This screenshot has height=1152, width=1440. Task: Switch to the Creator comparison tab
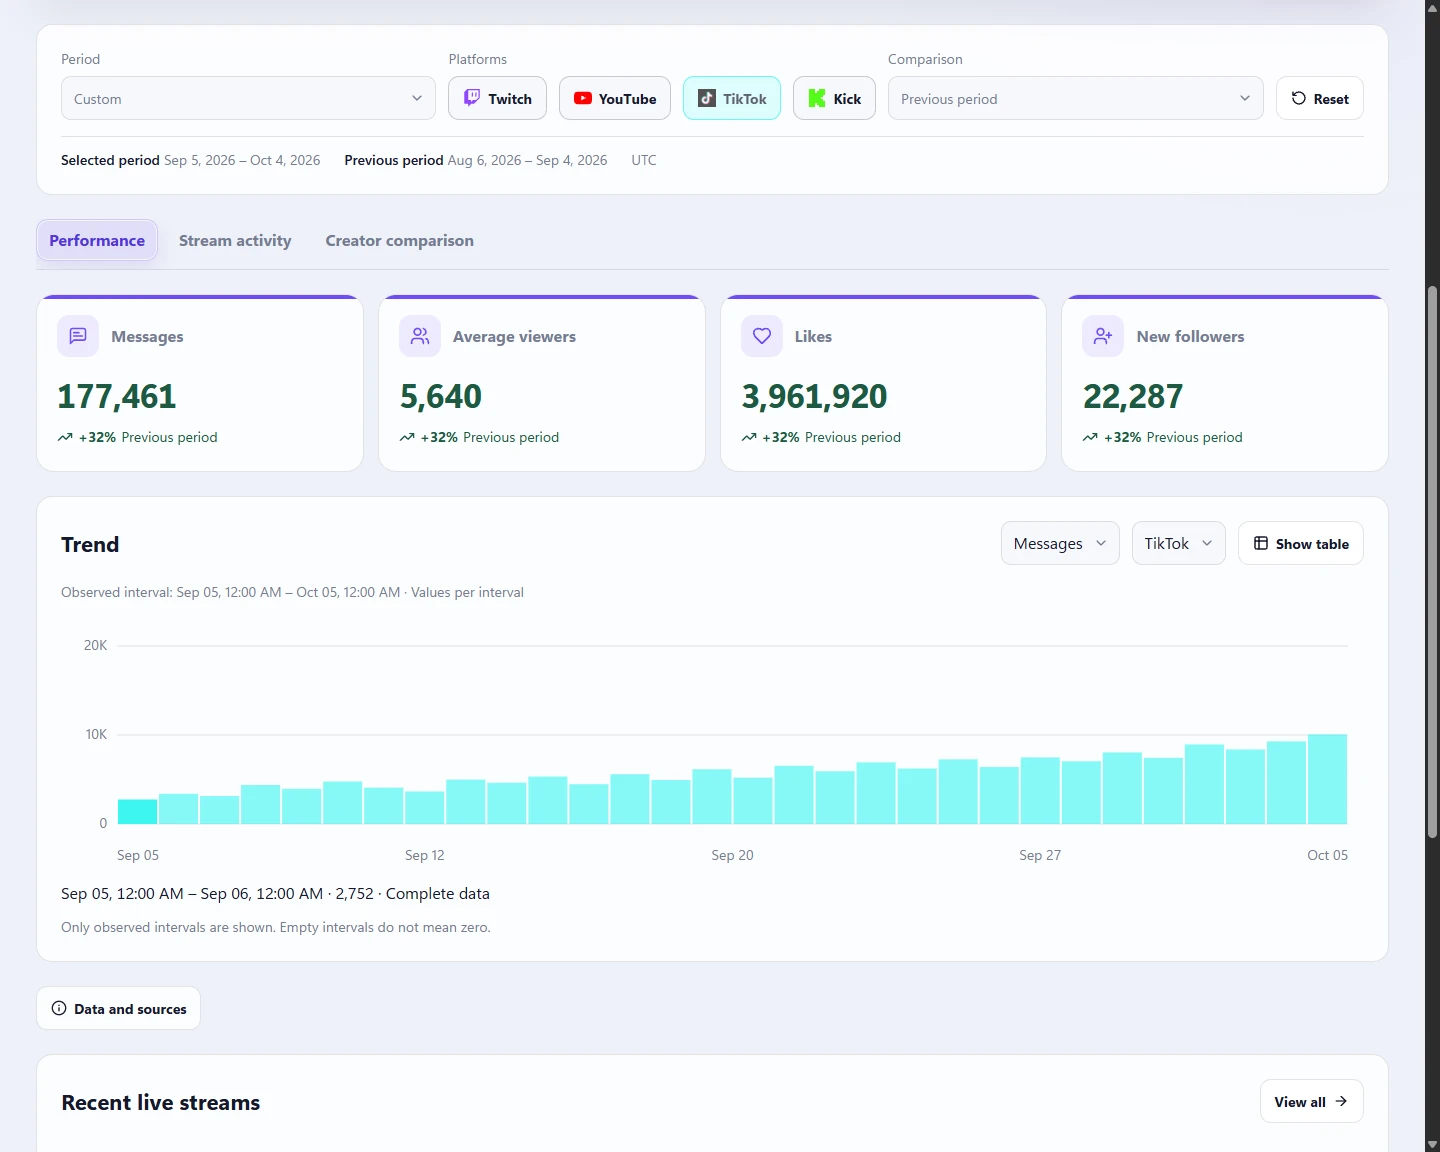tap(399, 240)
